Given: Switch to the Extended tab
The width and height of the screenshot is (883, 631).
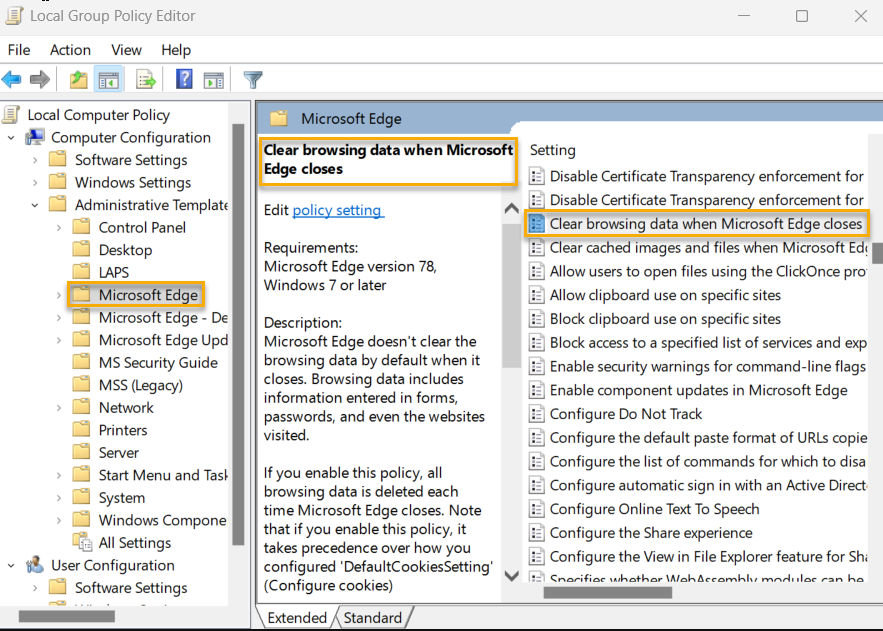Looking at the screenshot, I should [297, 617].
